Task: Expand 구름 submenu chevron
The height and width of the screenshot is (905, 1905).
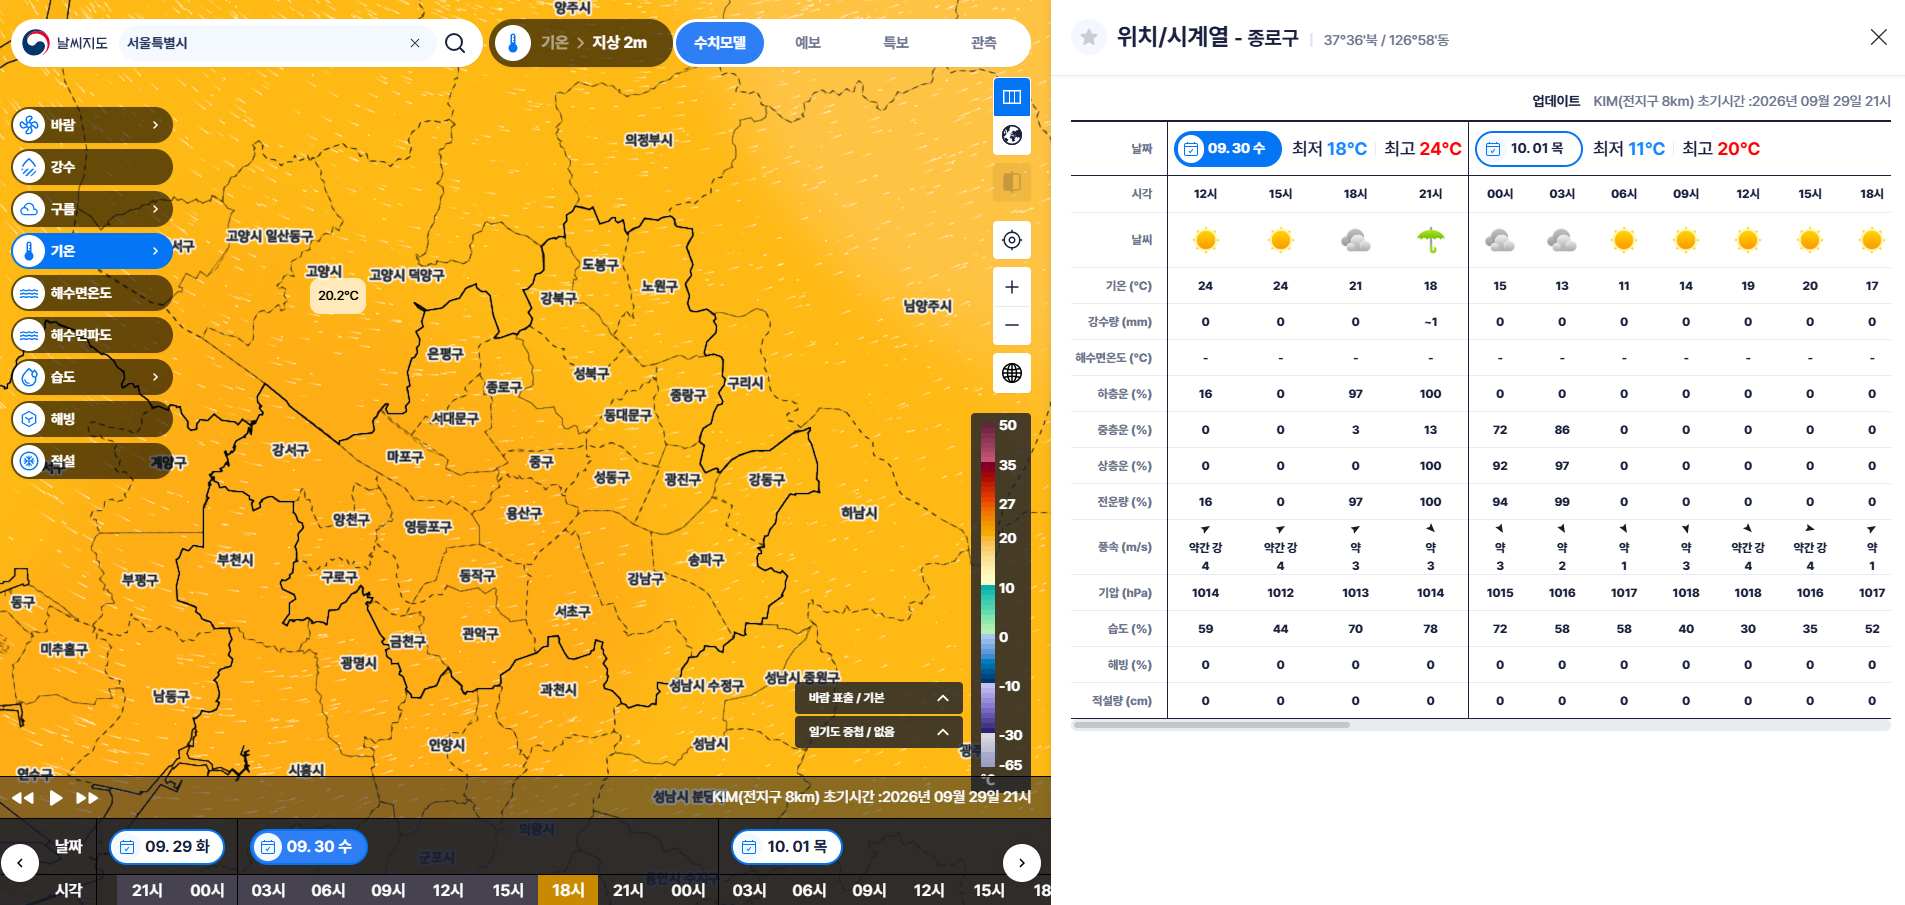Action: (155, 209)
